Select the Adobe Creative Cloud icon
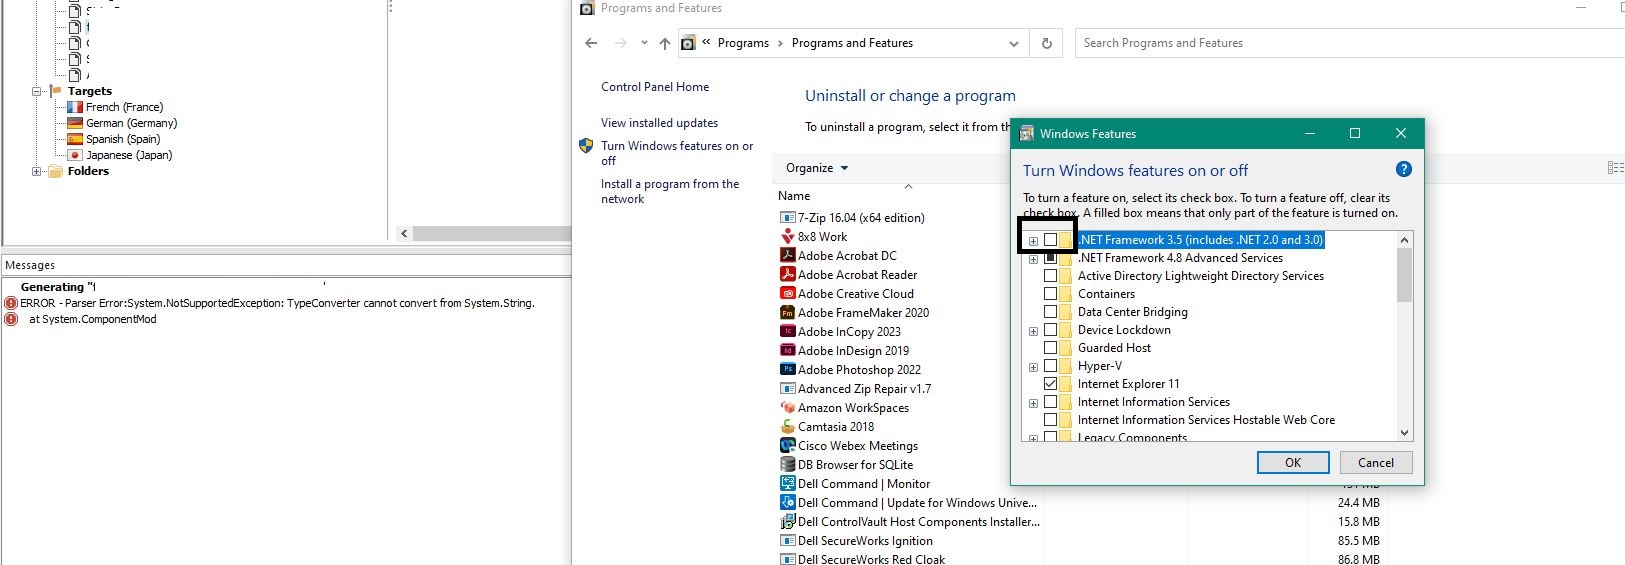The image size is (1625, 565). point(788,293)
